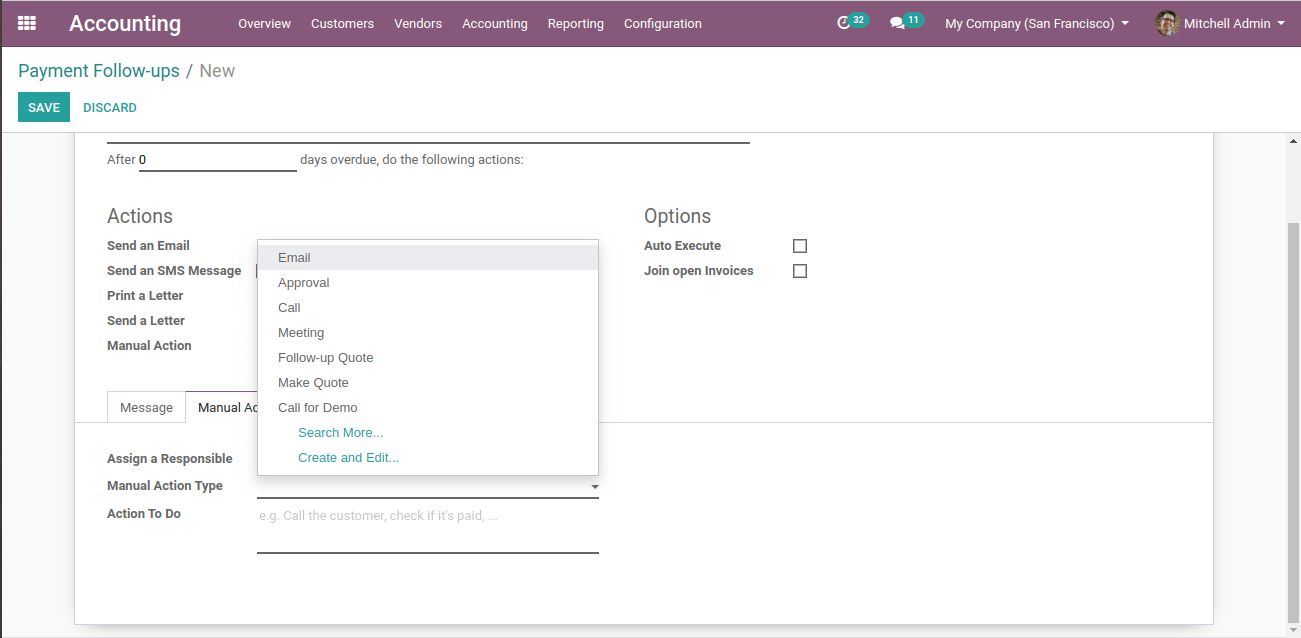Expand the Manual Action Type dropdown arrow
1301x638 pixels.
[594, 487]
